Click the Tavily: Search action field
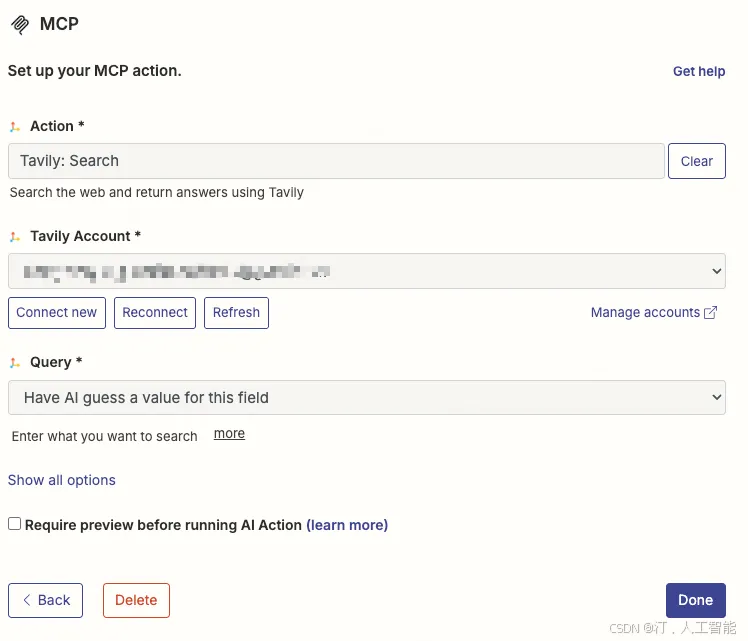Image resolution: width=748 pixels, height=641 pixels. coord(336,161)
